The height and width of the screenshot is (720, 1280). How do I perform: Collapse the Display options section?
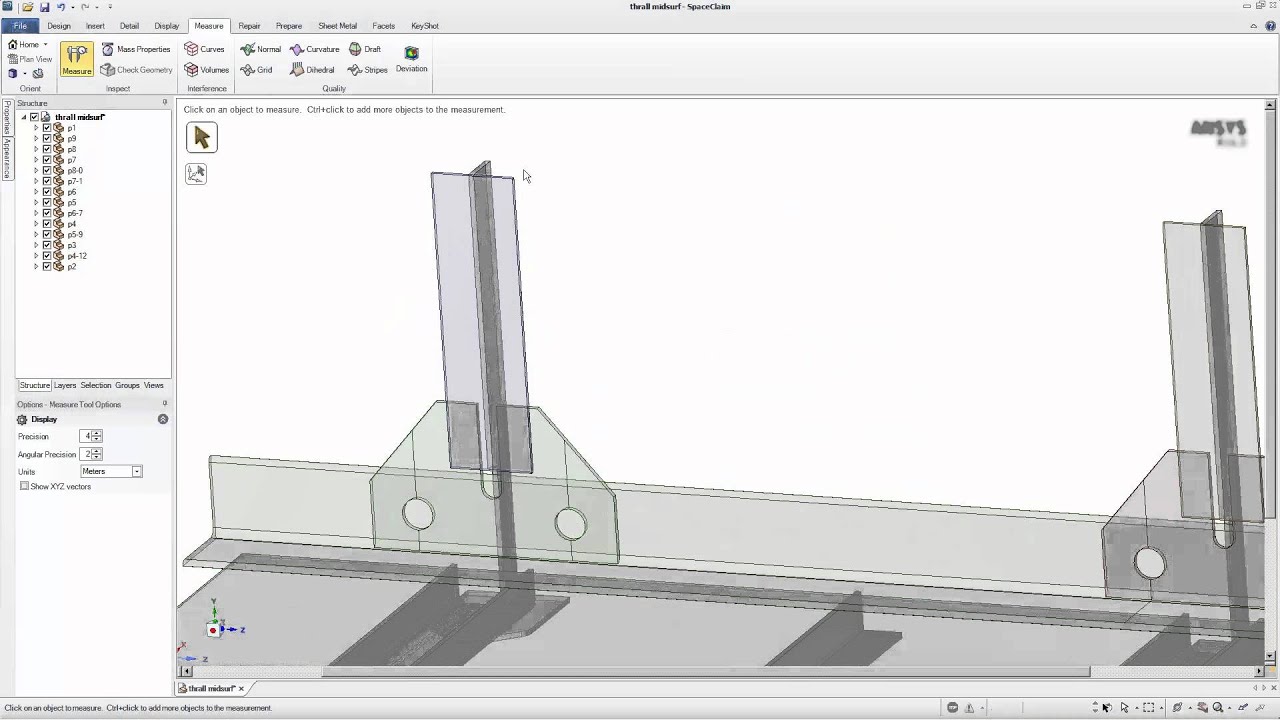163,419
